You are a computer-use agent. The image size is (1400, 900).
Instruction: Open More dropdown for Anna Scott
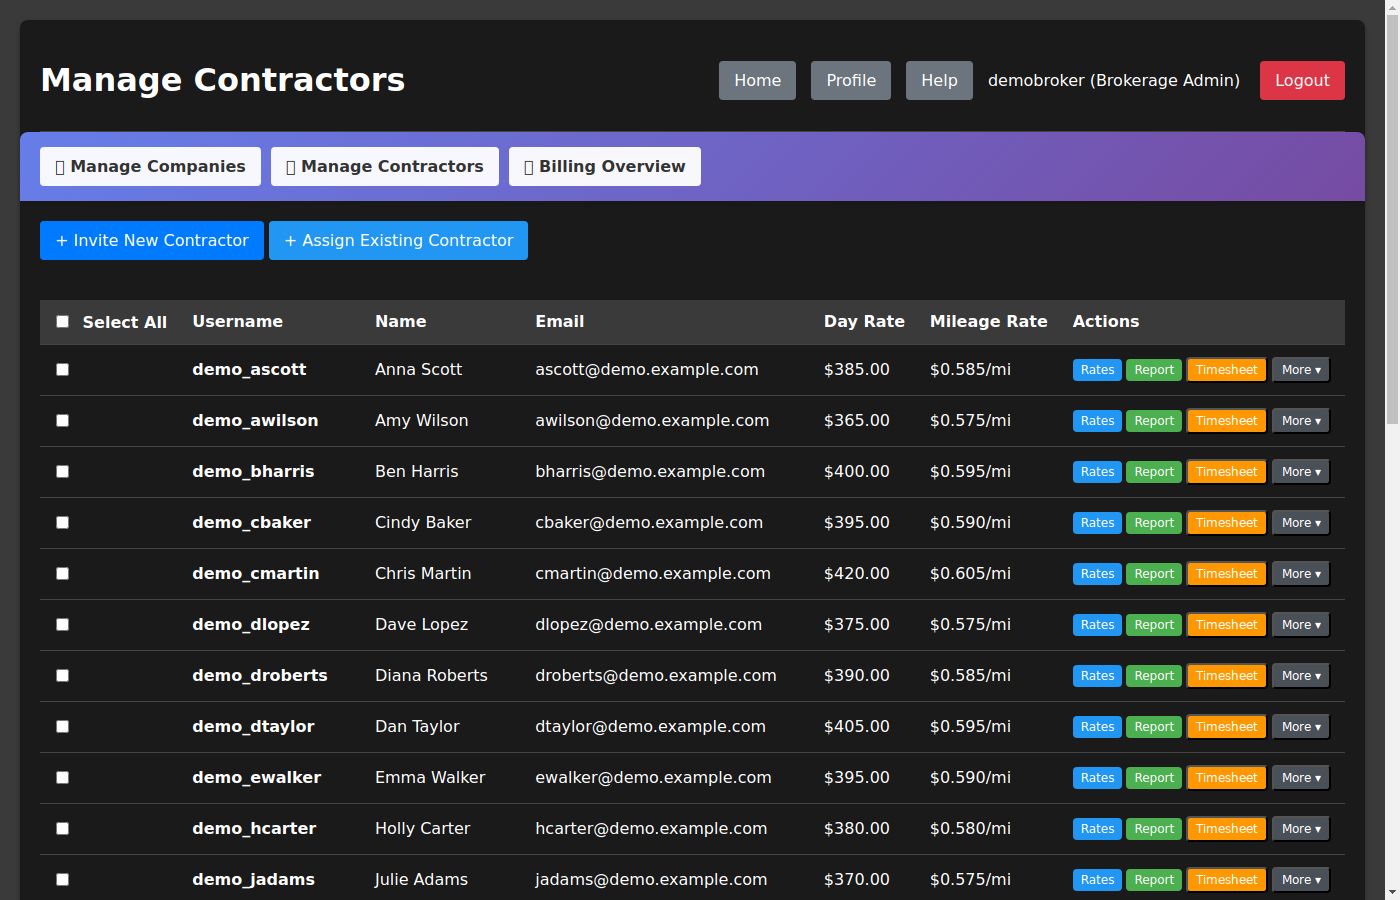pos(1301,370)
